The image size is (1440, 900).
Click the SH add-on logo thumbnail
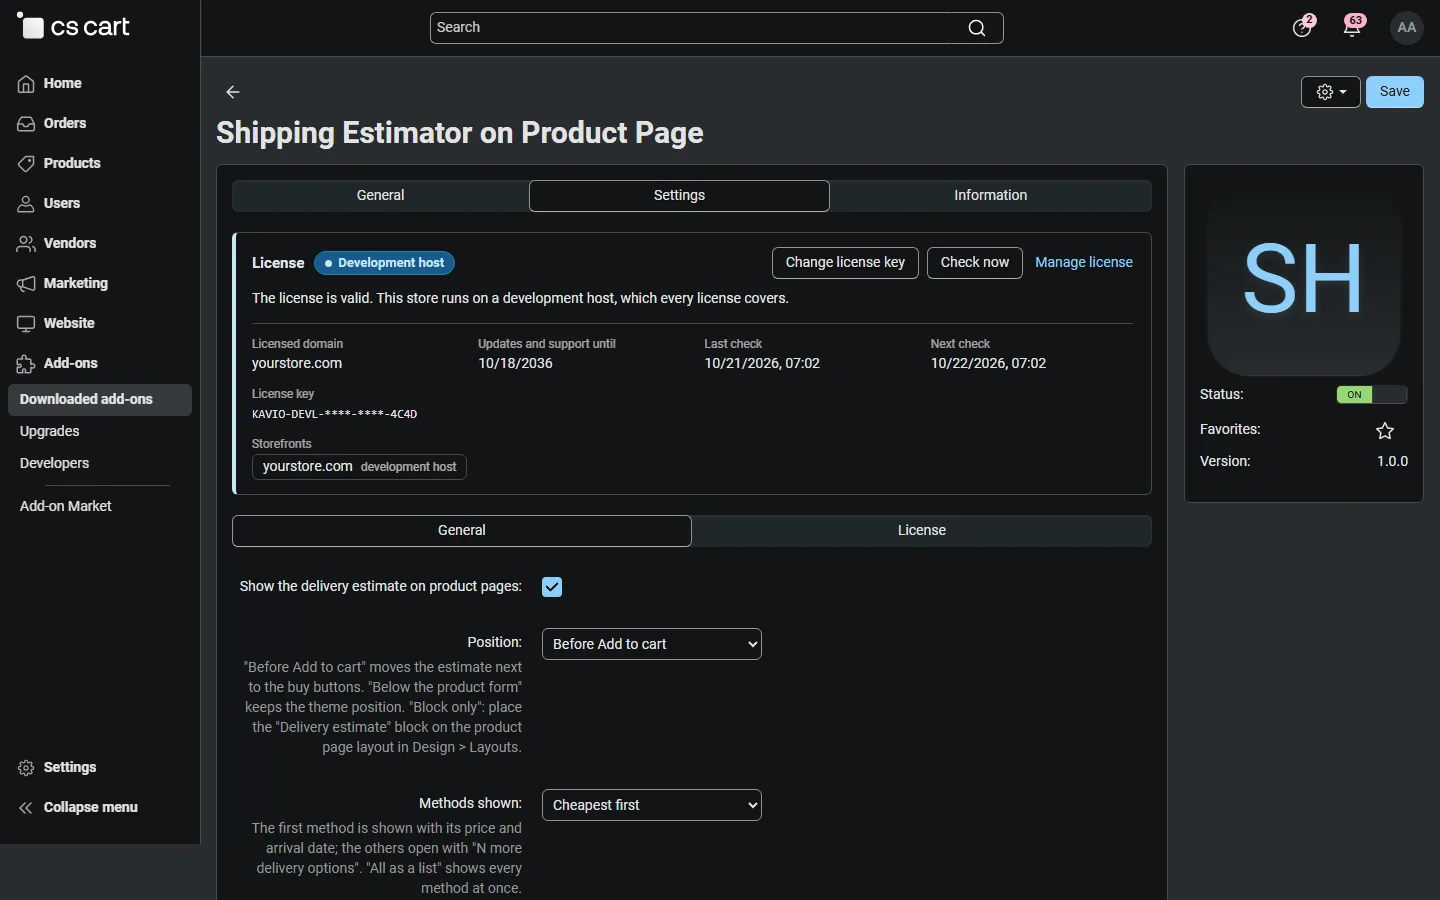point(1304,278)
